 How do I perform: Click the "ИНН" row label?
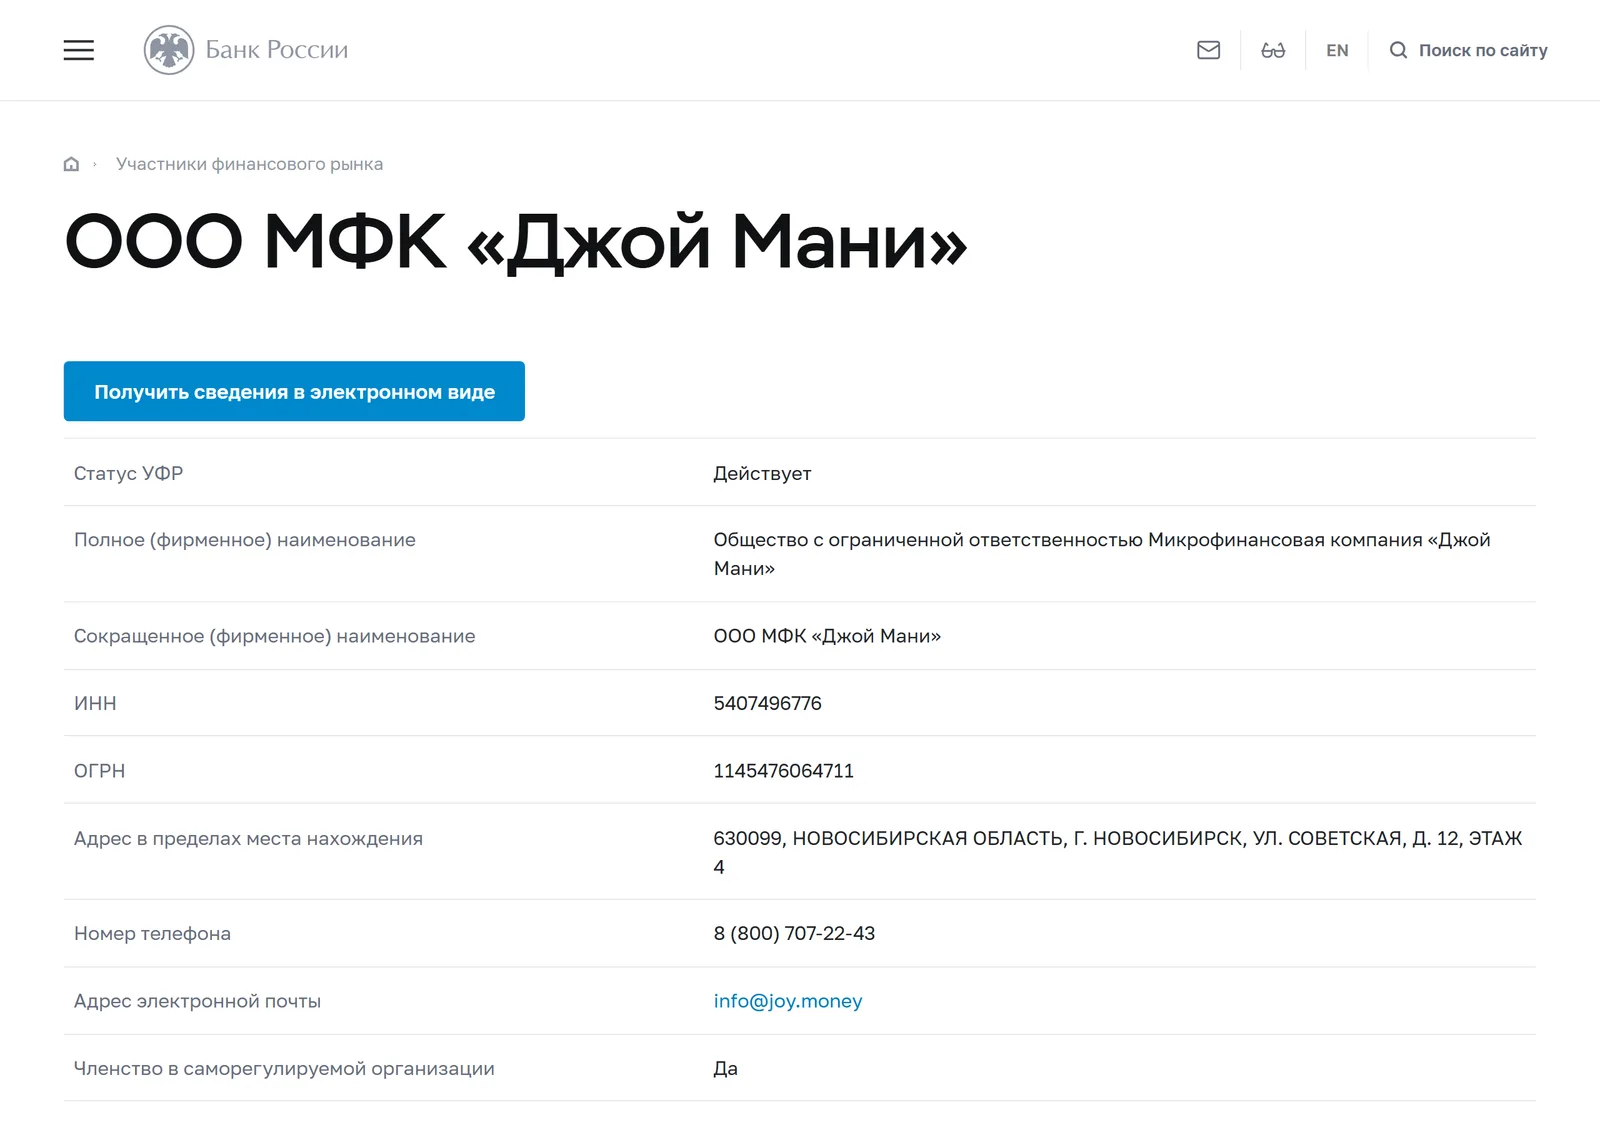[x=95, y=703]
